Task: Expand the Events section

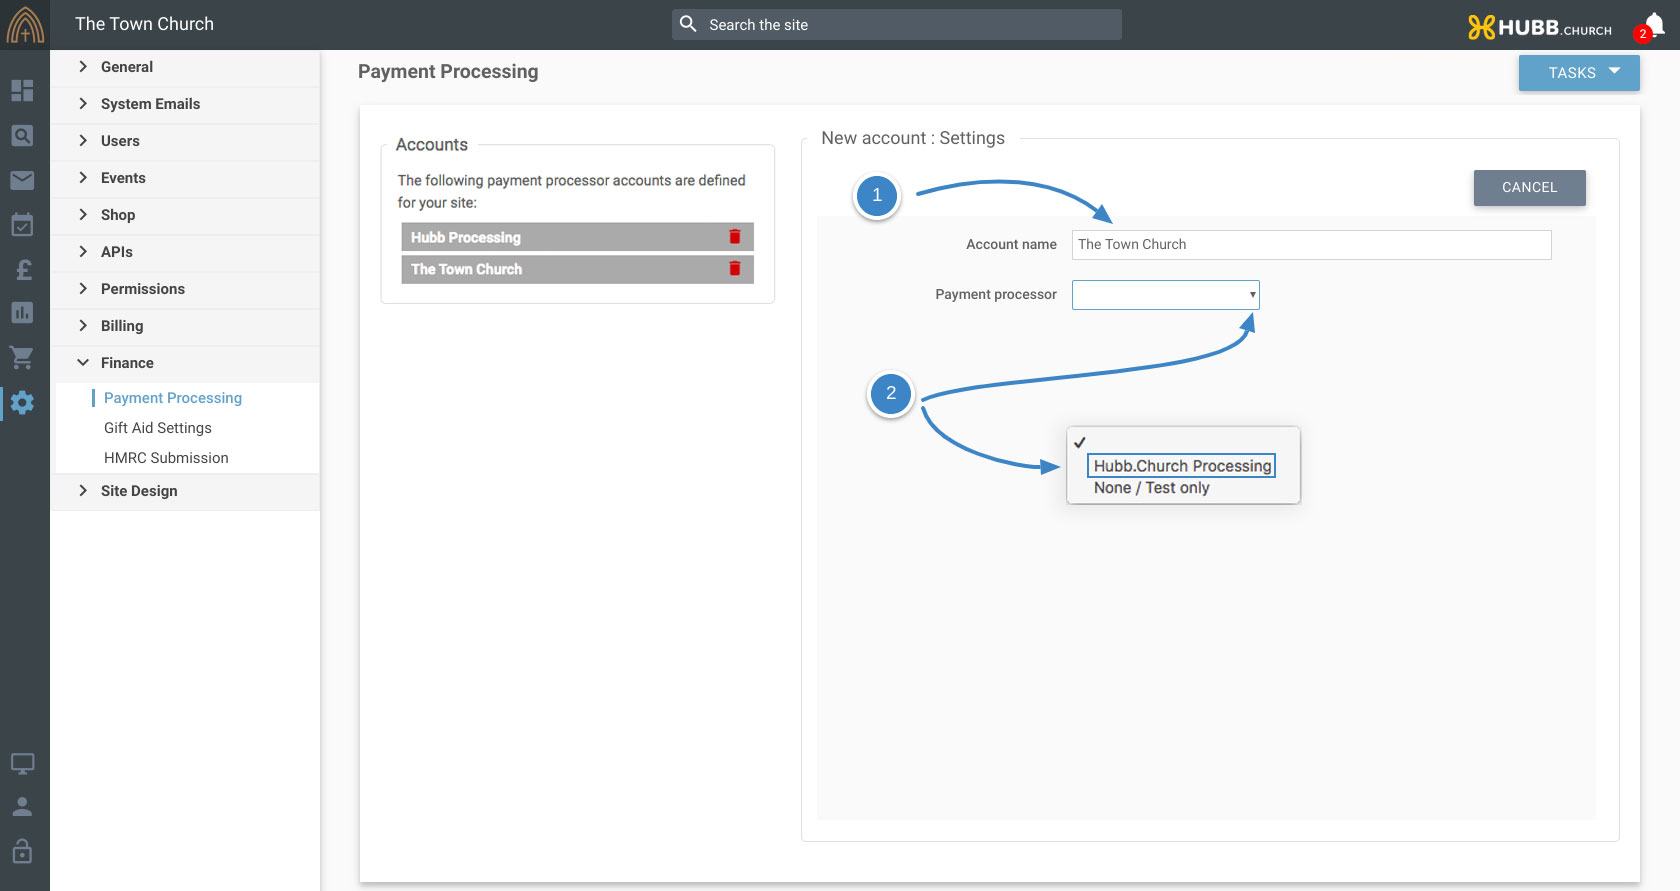Action: (185, 178)
